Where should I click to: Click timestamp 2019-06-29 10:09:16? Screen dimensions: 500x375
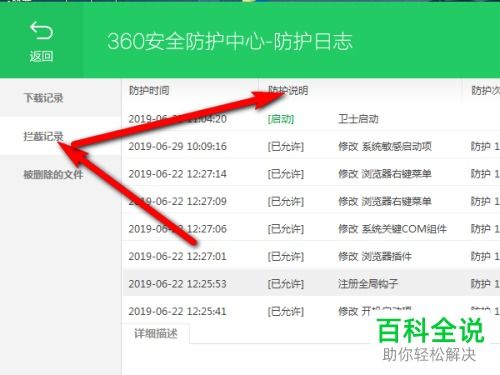click(x=178, y=146)
